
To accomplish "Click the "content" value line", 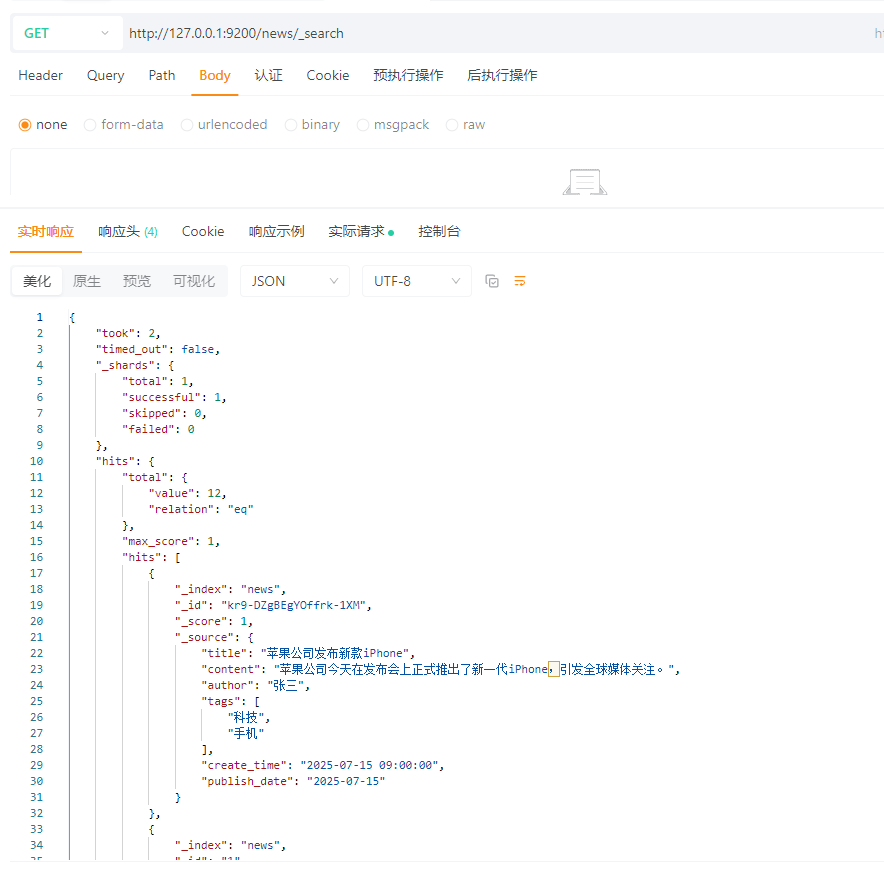I will click(441, 669).
